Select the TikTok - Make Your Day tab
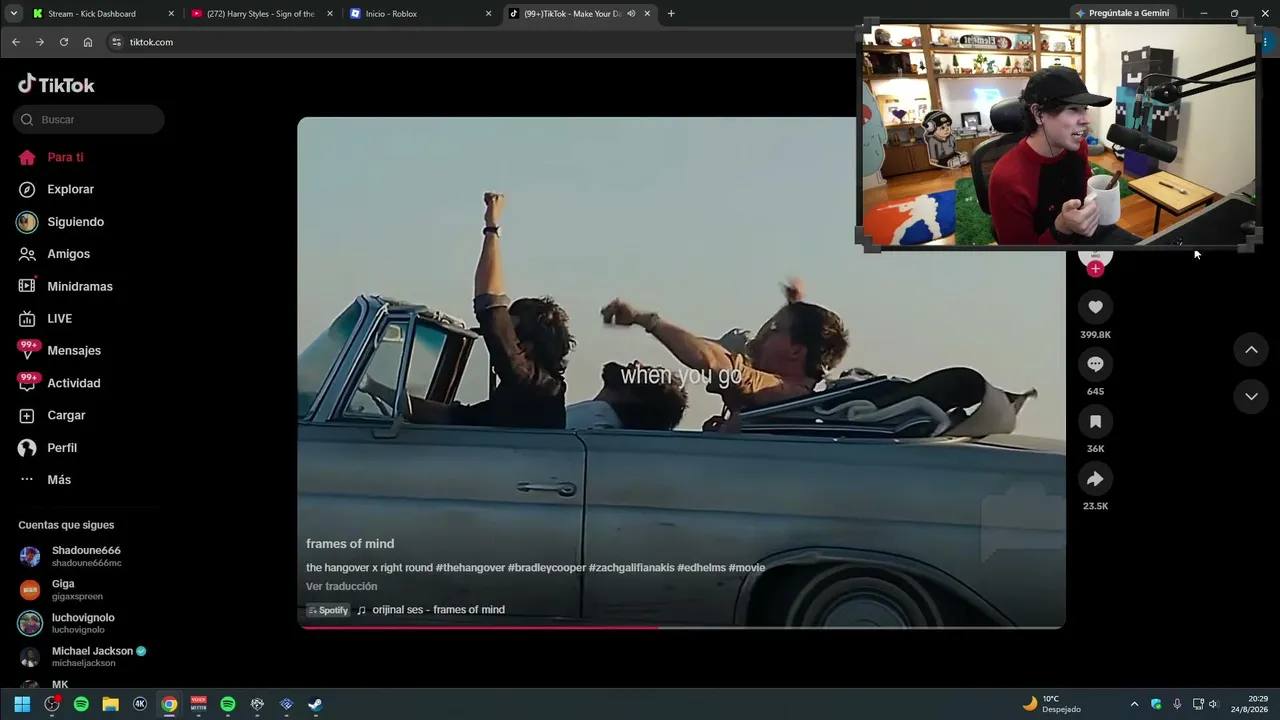This screenshot has width=1280, height=720. 580,14
